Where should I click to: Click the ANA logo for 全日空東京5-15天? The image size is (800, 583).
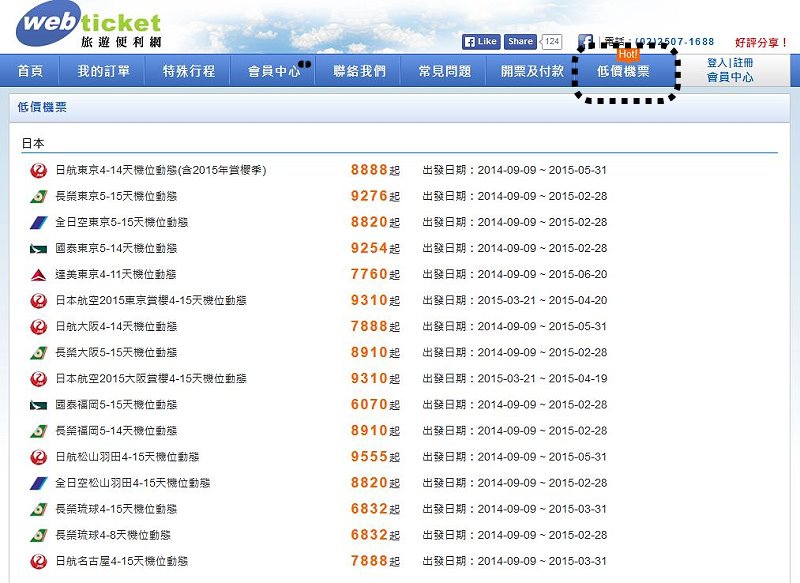click(38, 222)
